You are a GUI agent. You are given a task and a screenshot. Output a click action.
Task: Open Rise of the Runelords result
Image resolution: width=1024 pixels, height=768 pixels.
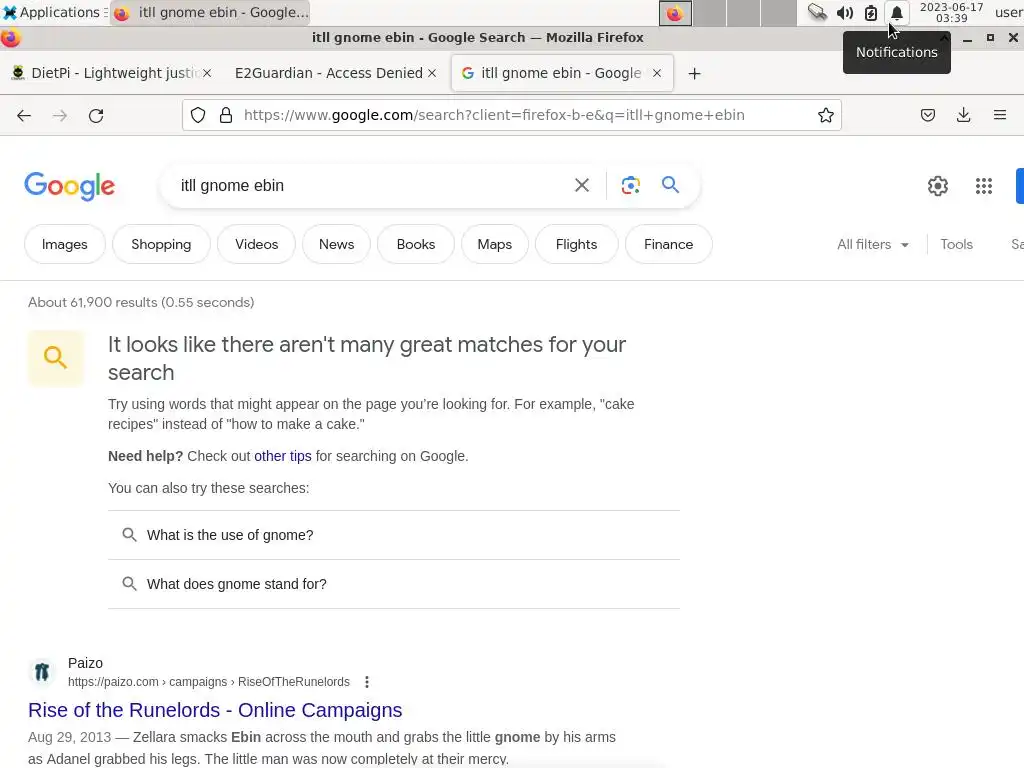(x=215, y=710)
